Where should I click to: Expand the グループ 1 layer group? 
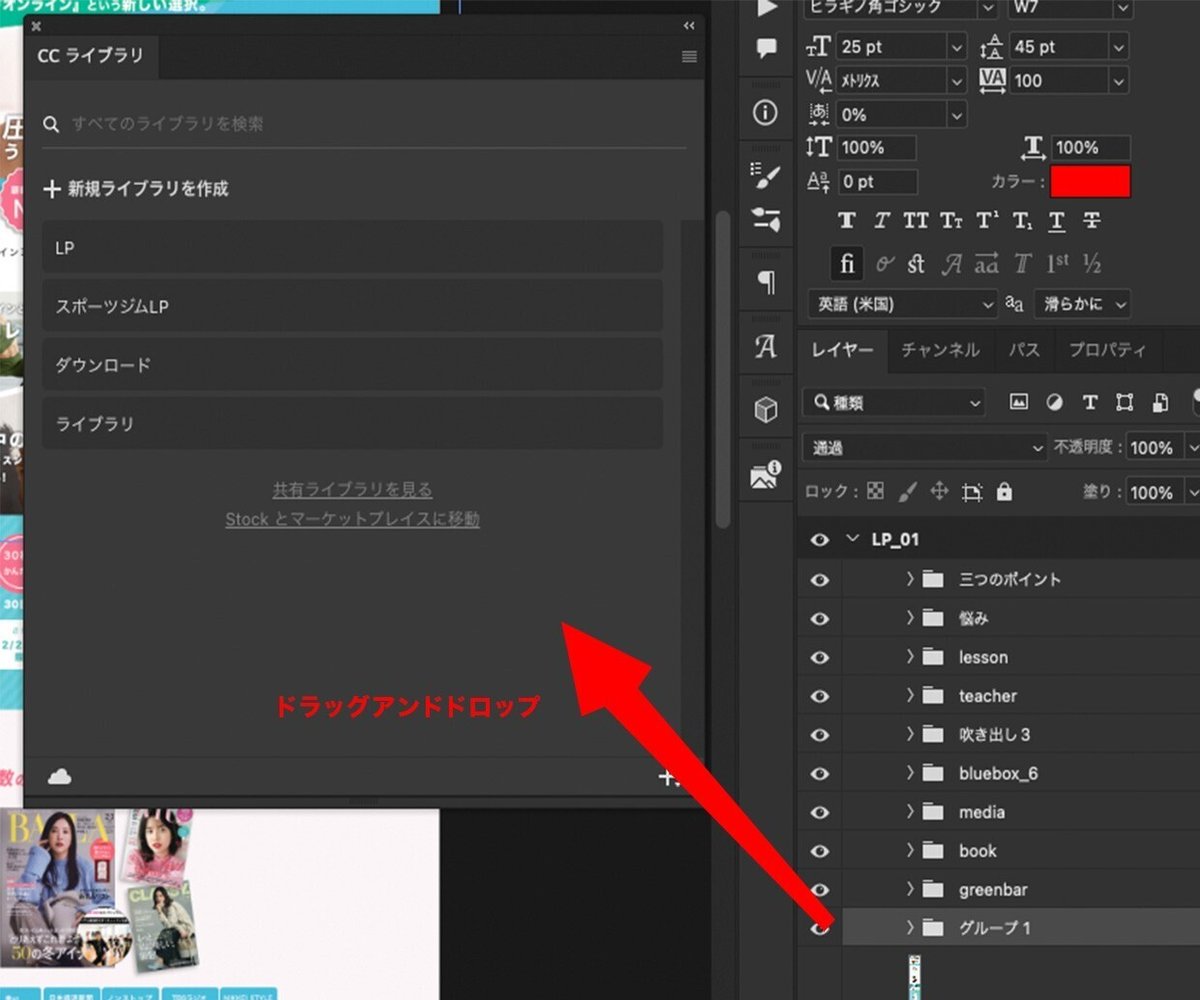910,928
